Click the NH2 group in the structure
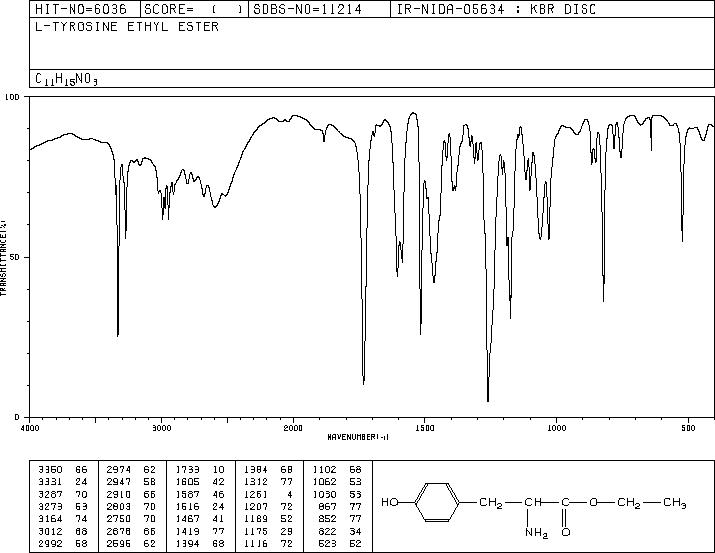This screenshot has width=715, height=553. pyautogui.click(x=536, y=532)
